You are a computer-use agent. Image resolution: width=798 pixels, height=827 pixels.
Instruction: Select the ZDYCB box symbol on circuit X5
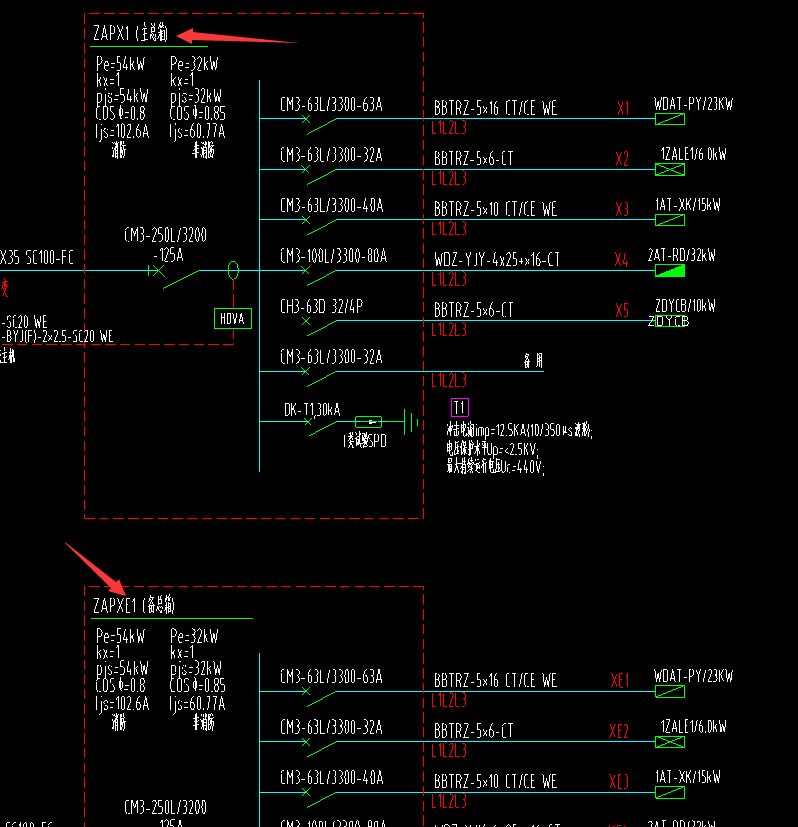click(671, 321)
